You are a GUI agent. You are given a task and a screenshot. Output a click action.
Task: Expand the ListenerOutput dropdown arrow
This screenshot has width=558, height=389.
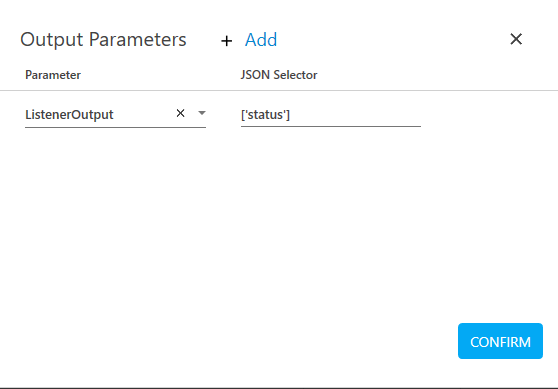(202, 113)
